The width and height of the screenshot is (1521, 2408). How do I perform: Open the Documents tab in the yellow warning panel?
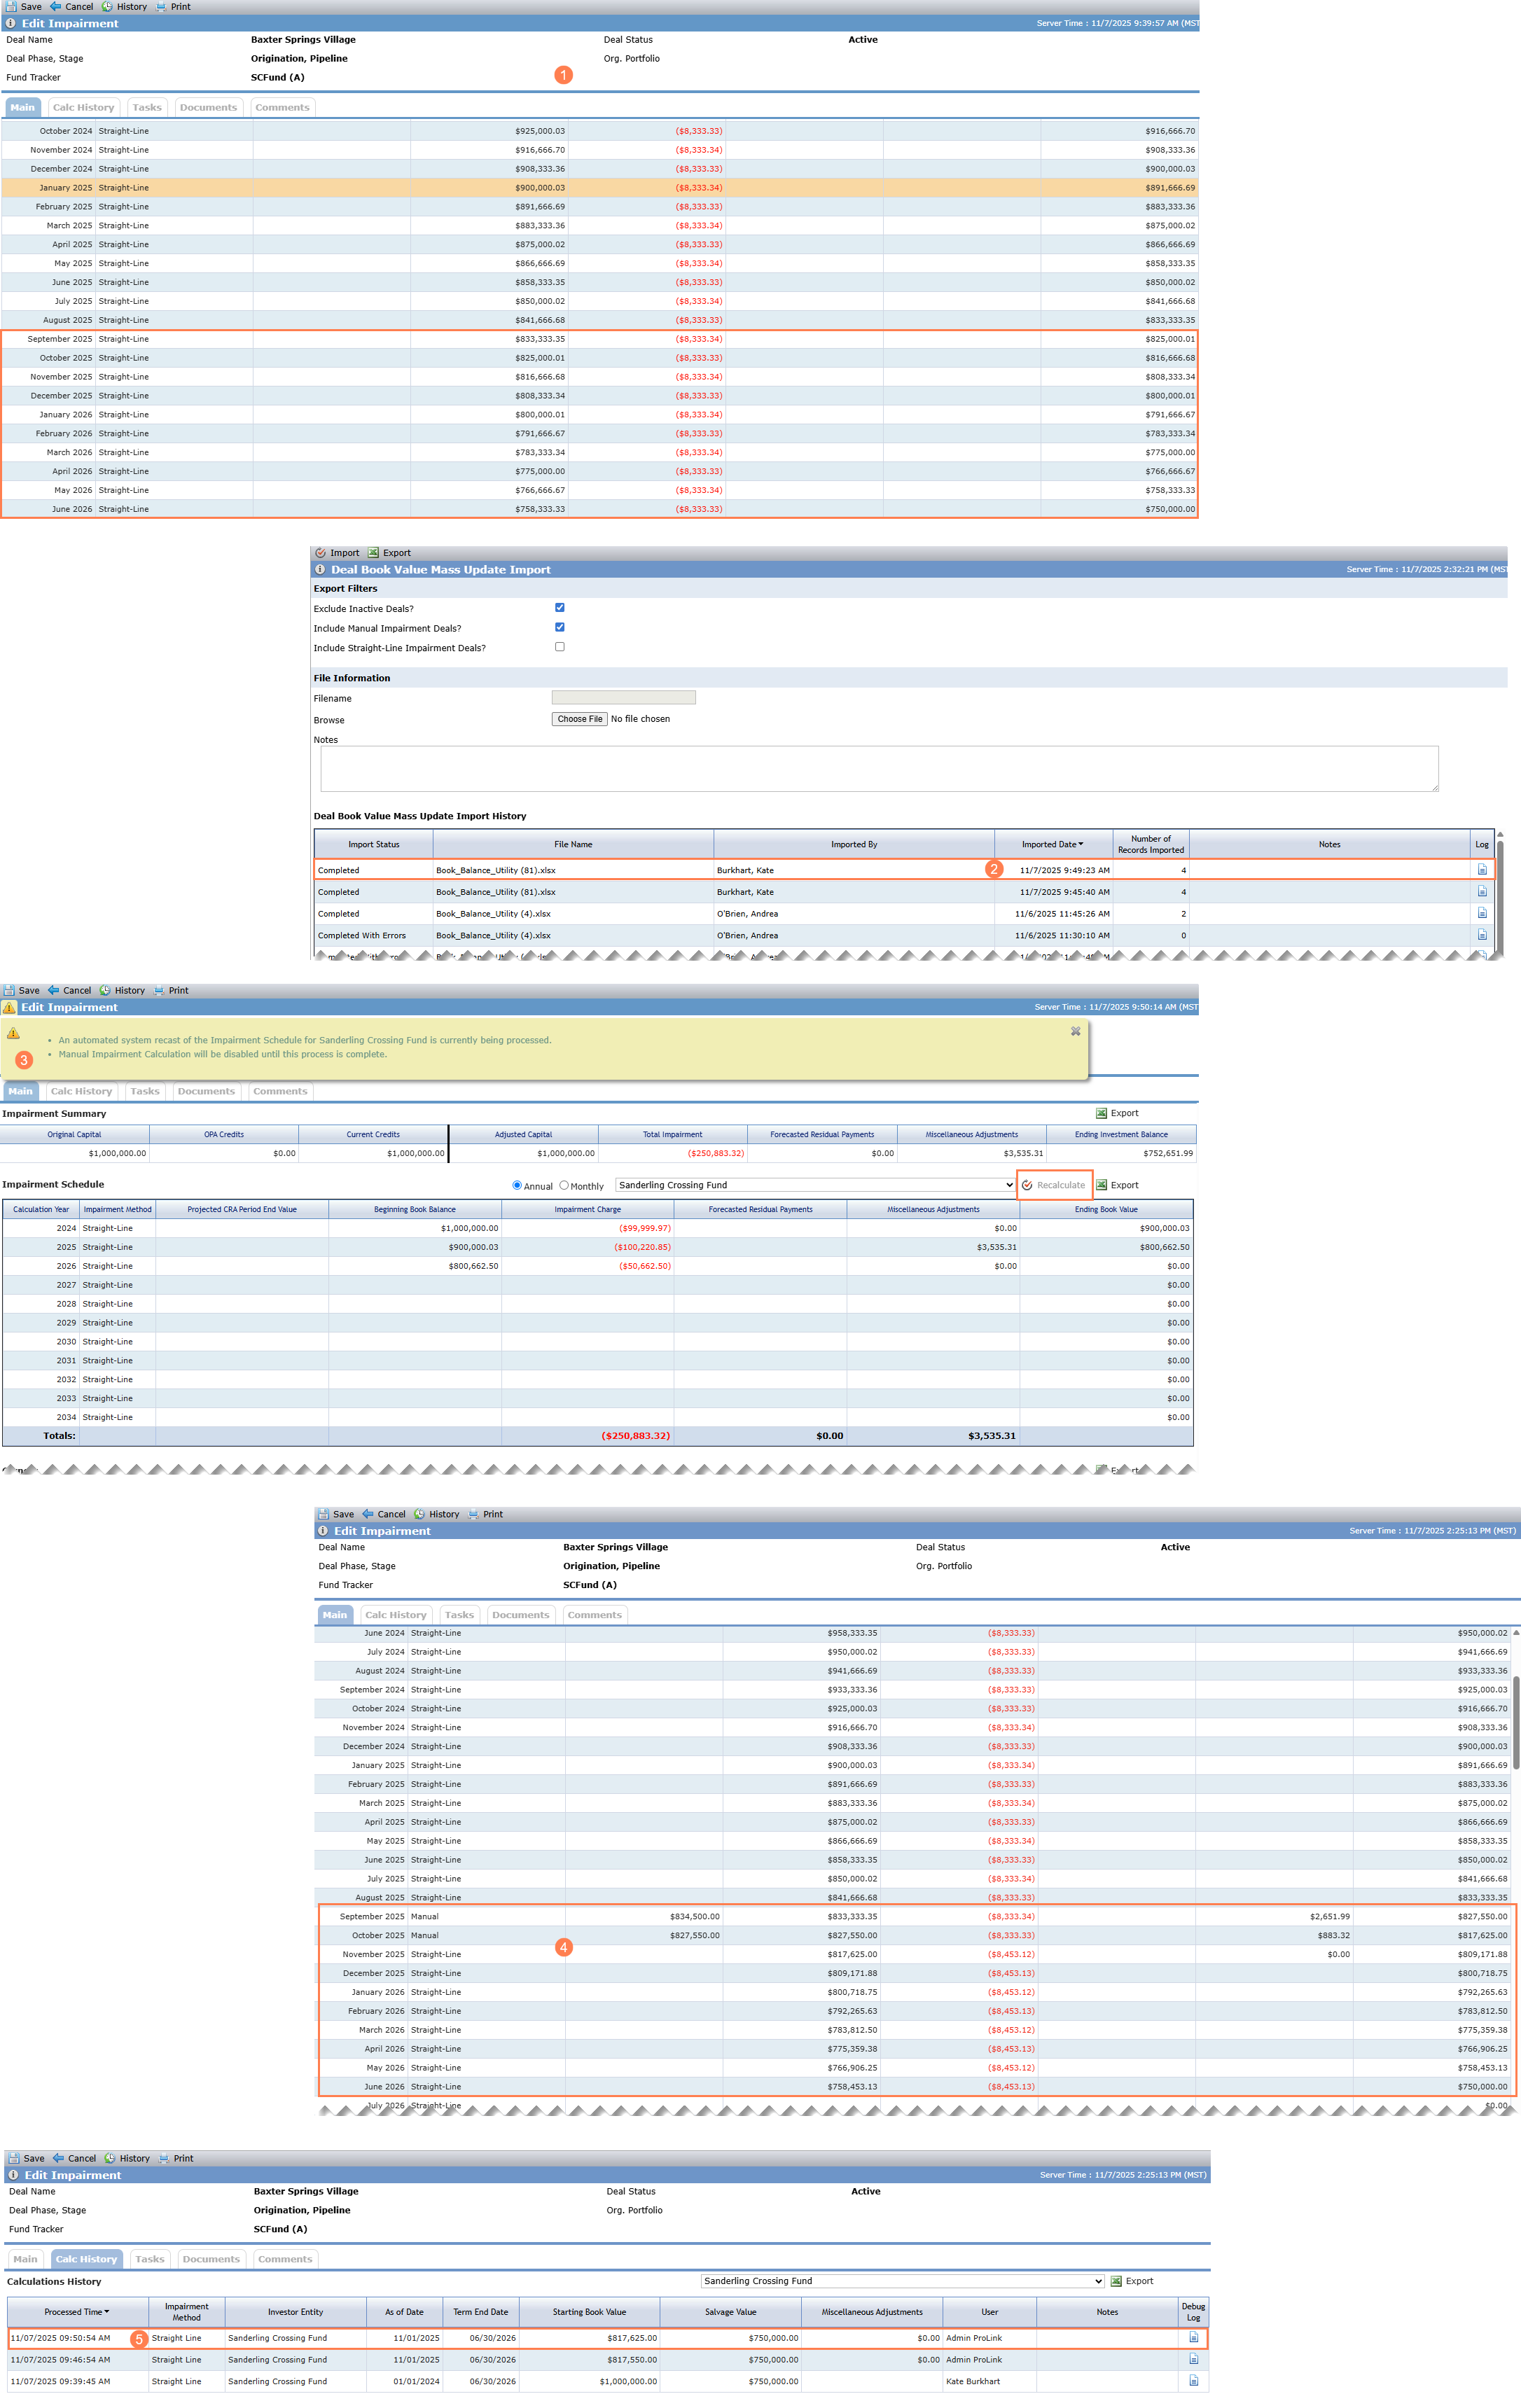click(206, 1092)
